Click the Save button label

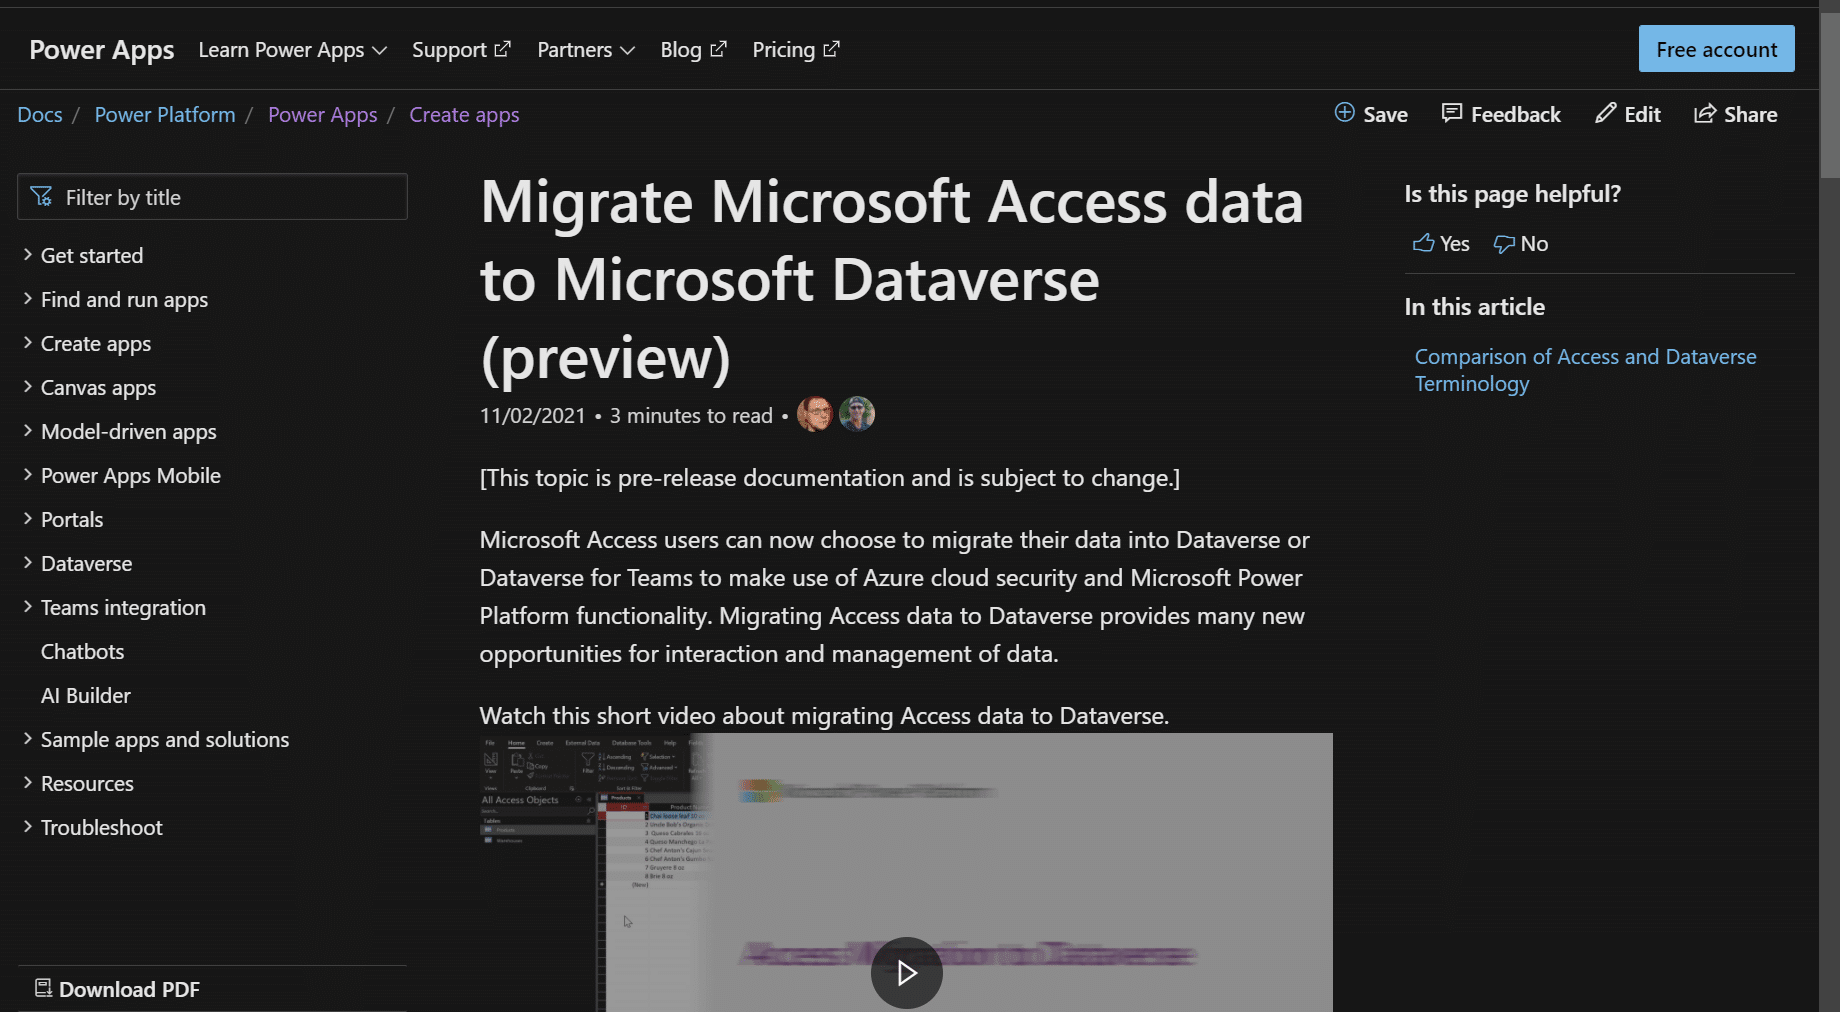point(1385,114)
